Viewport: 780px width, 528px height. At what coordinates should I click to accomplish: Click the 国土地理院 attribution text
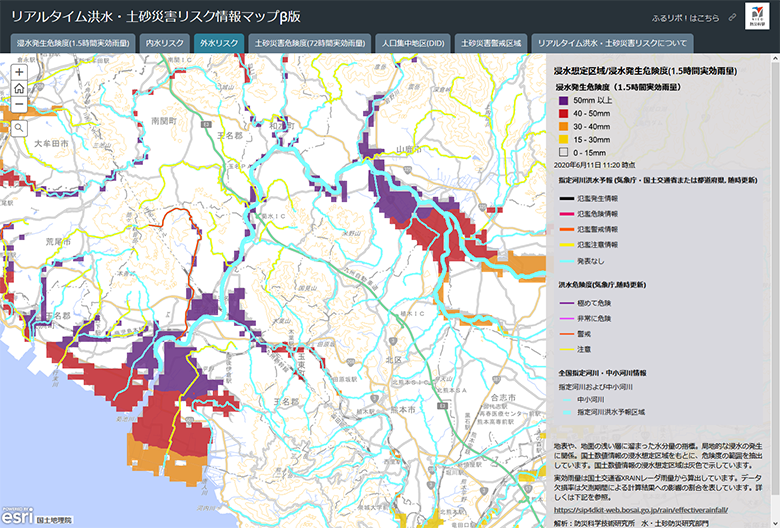point(51,520)
